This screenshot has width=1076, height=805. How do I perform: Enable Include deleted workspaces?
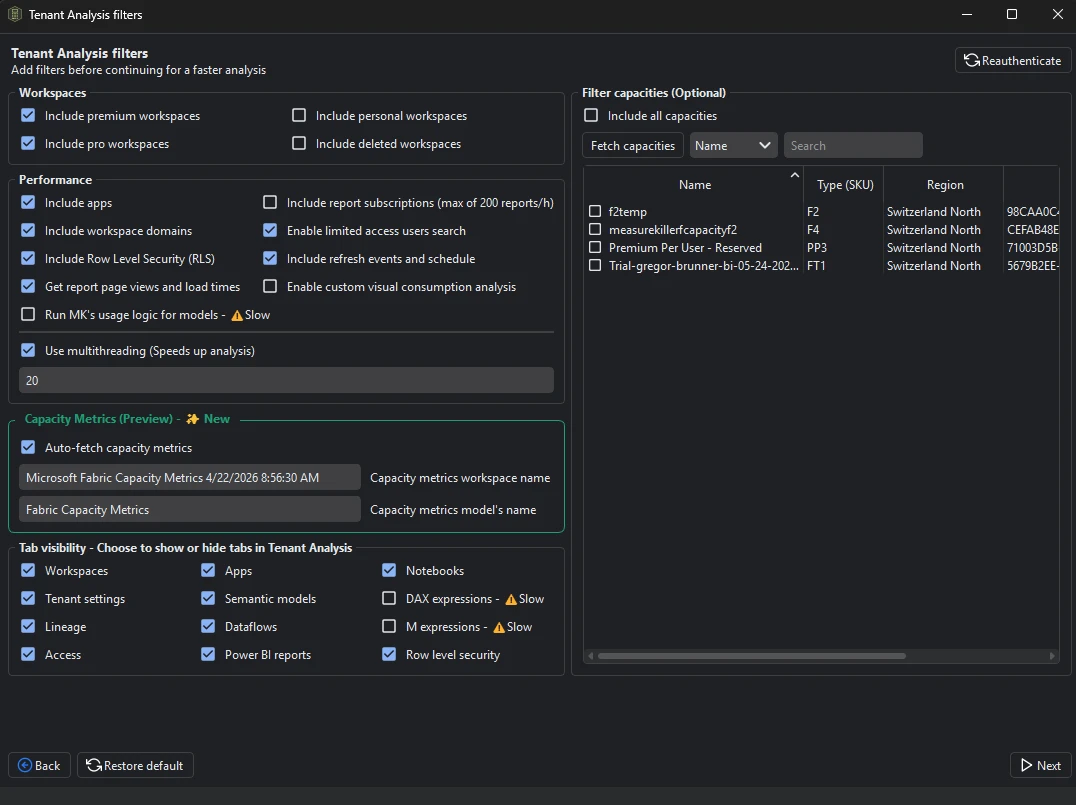pos(299,143)
